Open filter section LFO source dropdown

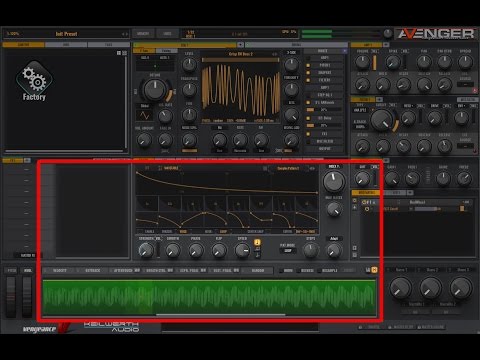tap(465, 146)
